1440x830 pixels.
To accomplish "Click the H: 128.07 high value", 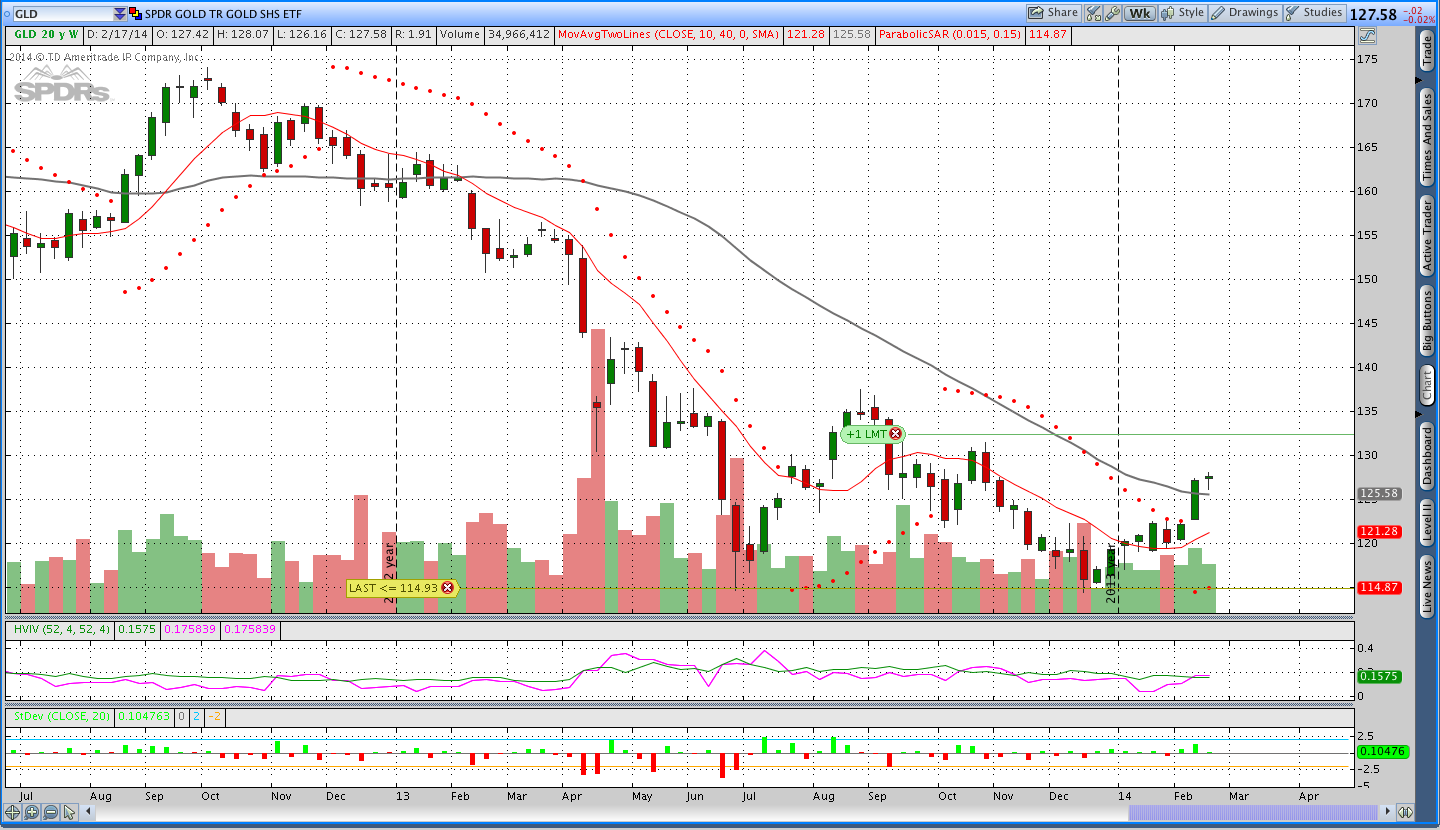I will (243, 34).
